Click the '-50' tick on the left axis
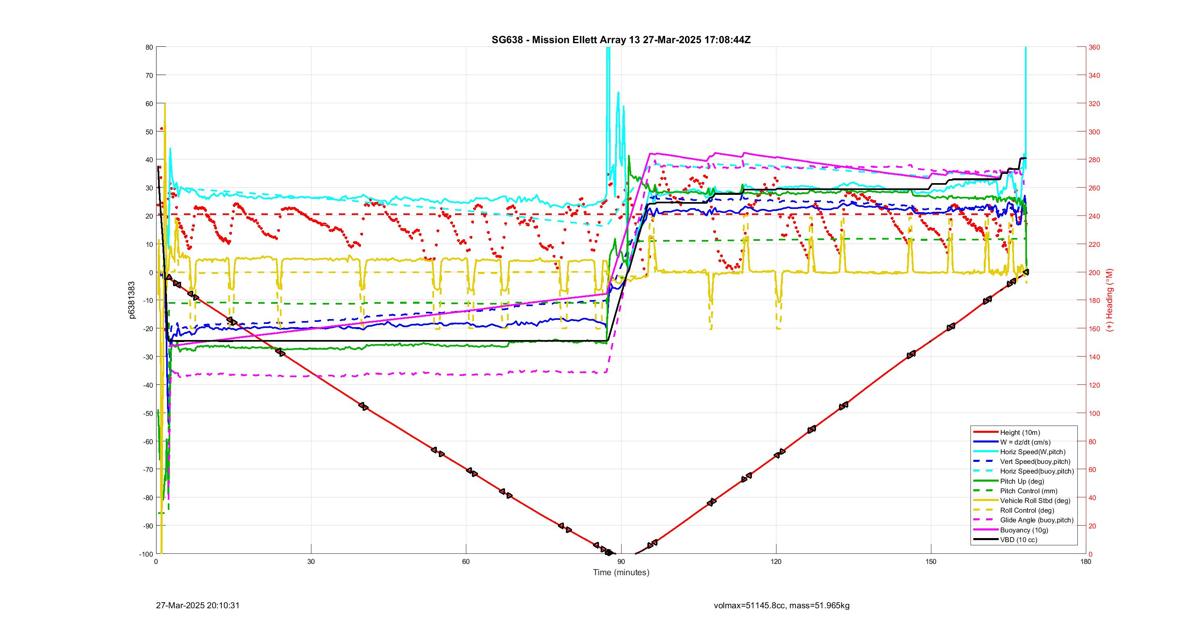 coord(146,413)
